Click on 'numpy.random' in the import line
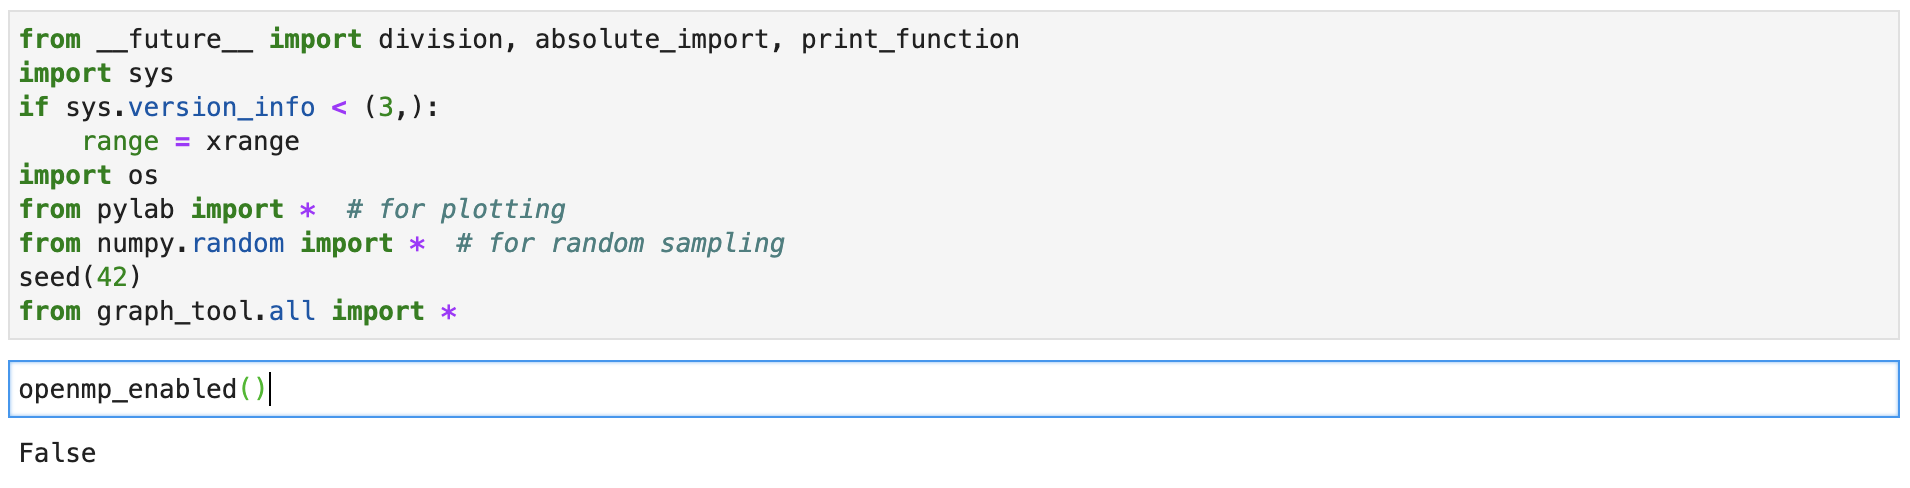The width and height of the screenshot is (1910, 488). pos(190,243)
